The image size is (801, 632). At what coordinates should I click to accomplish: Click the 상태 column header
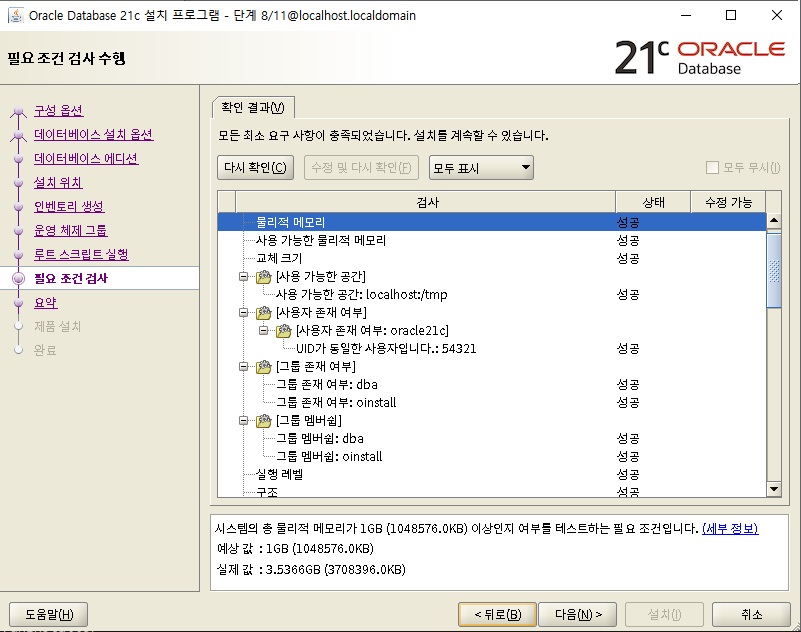(653, 202)
